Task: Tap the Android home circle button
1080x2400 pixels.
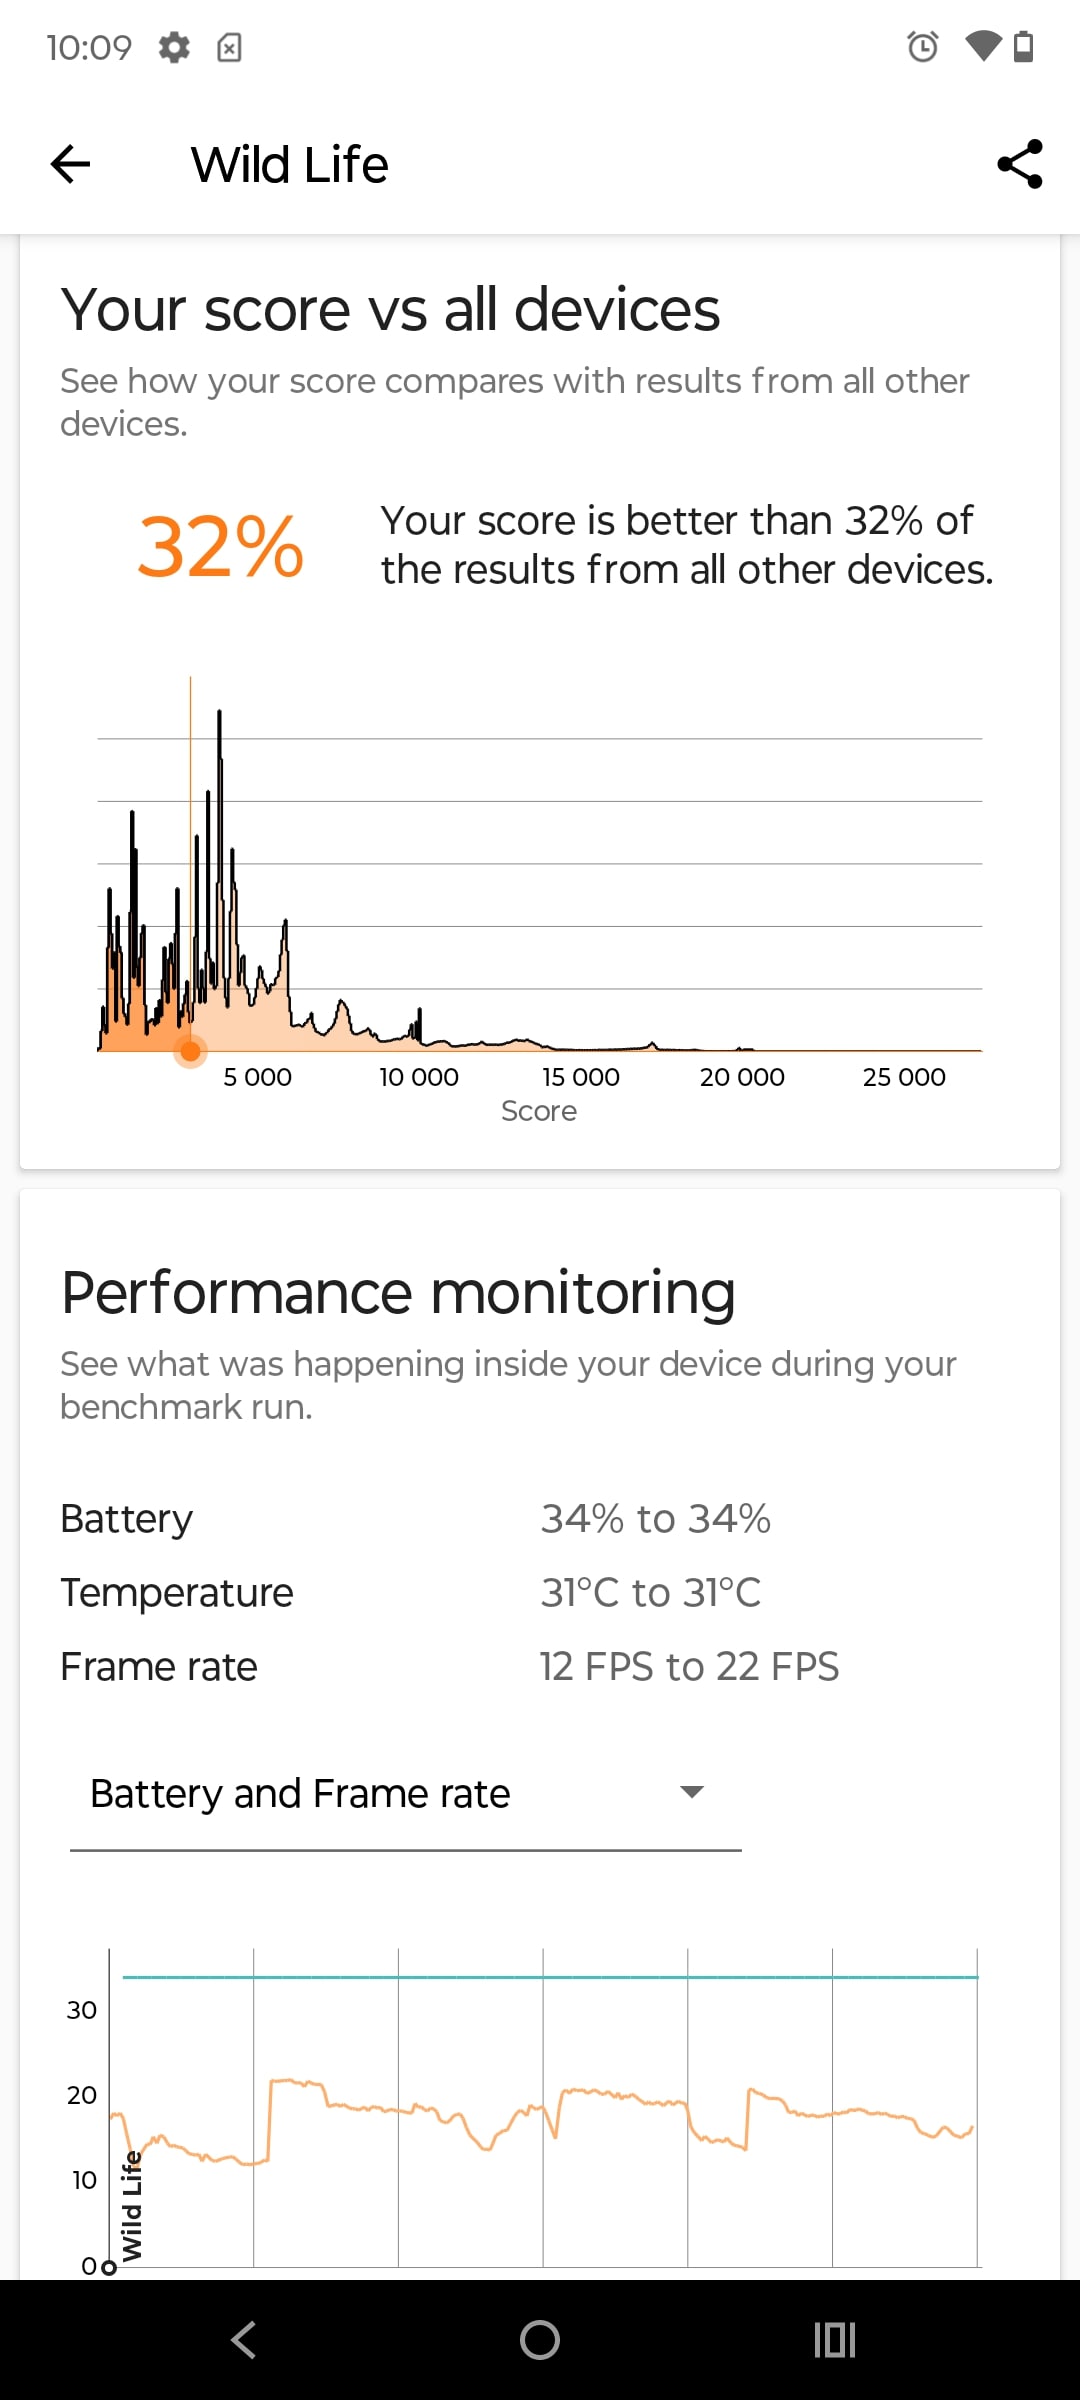Action: pyautogui.click(x=540, y=2340)
